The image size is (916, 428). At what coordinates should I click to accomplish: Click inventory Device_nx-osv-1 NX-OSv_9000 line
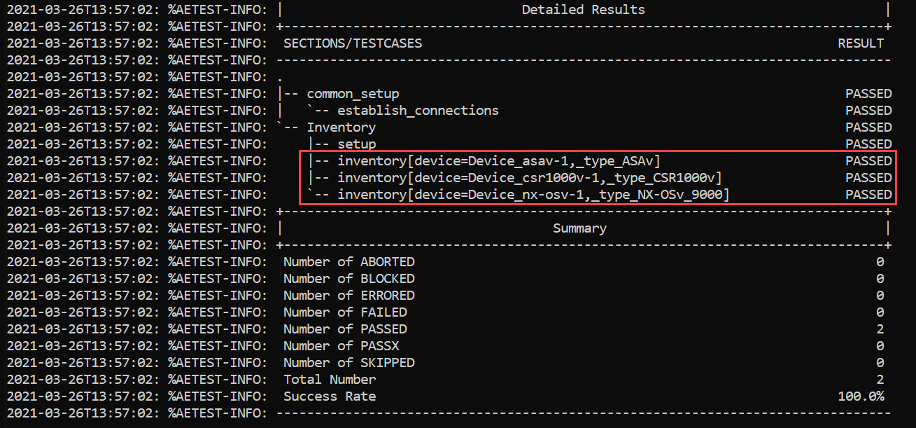tap(533, 194)
